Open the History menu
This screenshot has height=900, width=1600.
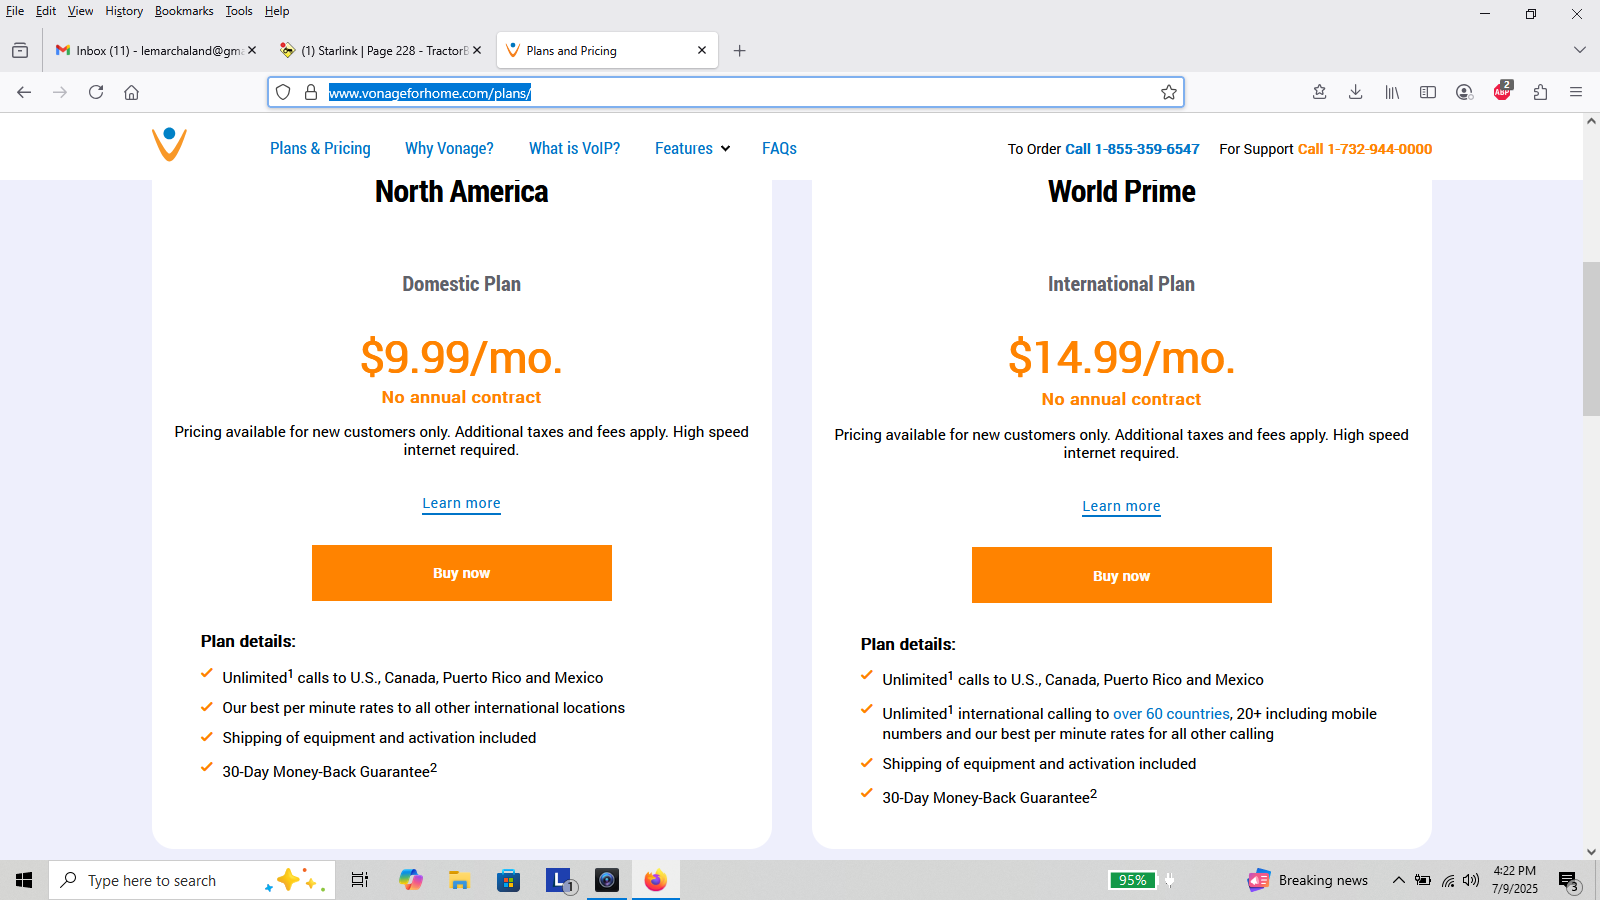tap(124, 11)
